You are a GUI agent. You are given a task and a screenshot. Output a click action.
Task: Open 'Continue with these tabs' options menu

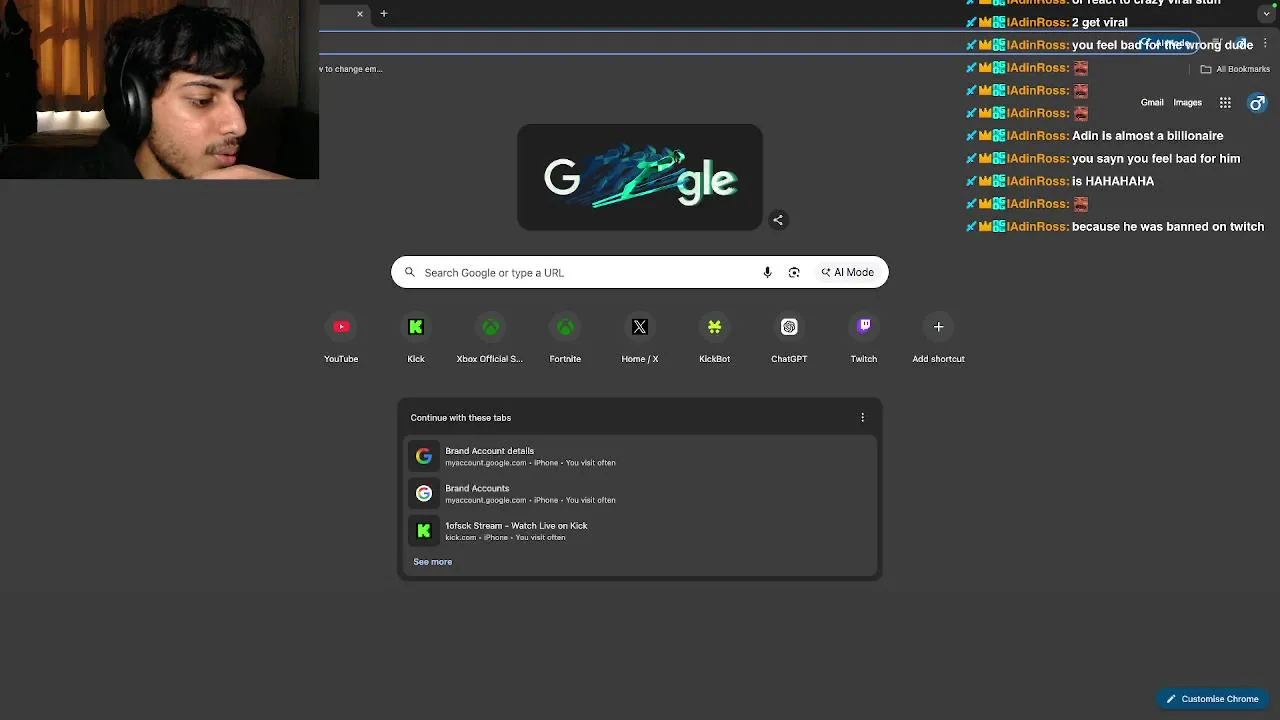pyautogui.click(x=862, y=417)
